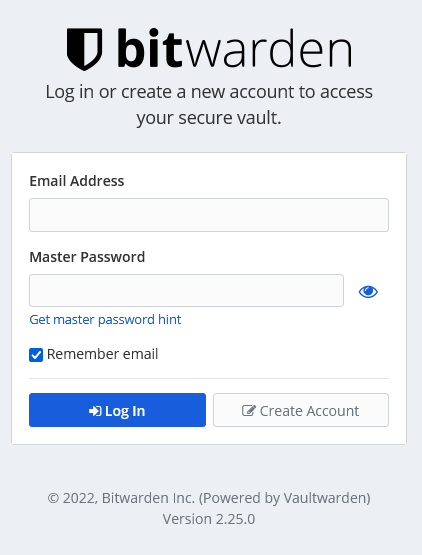
Task: Click the Bitwarden shield logo
Action: coord(85,49)
